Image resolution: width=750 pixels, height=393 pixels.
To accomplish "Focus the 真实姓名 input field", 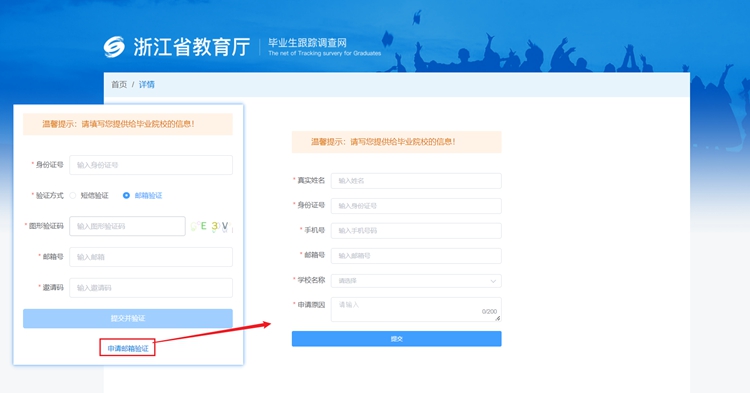I will (416, 181).
